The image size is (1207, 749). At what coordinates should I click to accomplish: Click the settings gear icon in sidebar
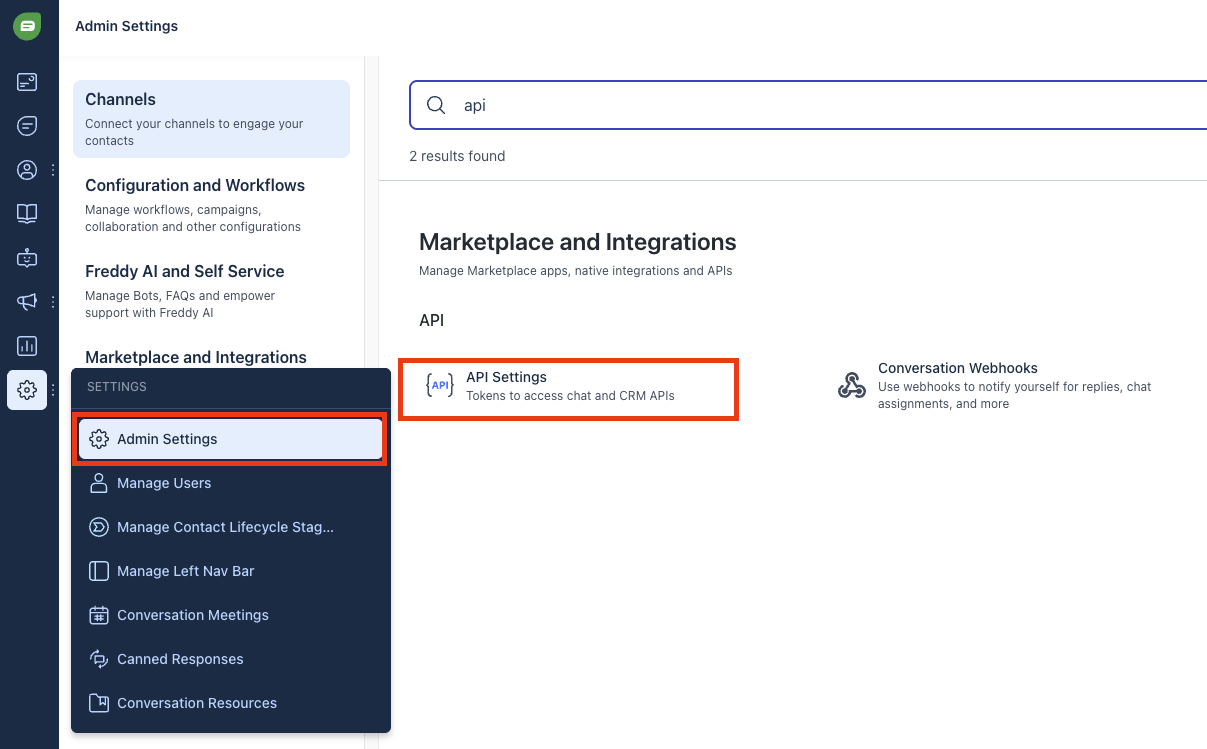click(27, 390)
